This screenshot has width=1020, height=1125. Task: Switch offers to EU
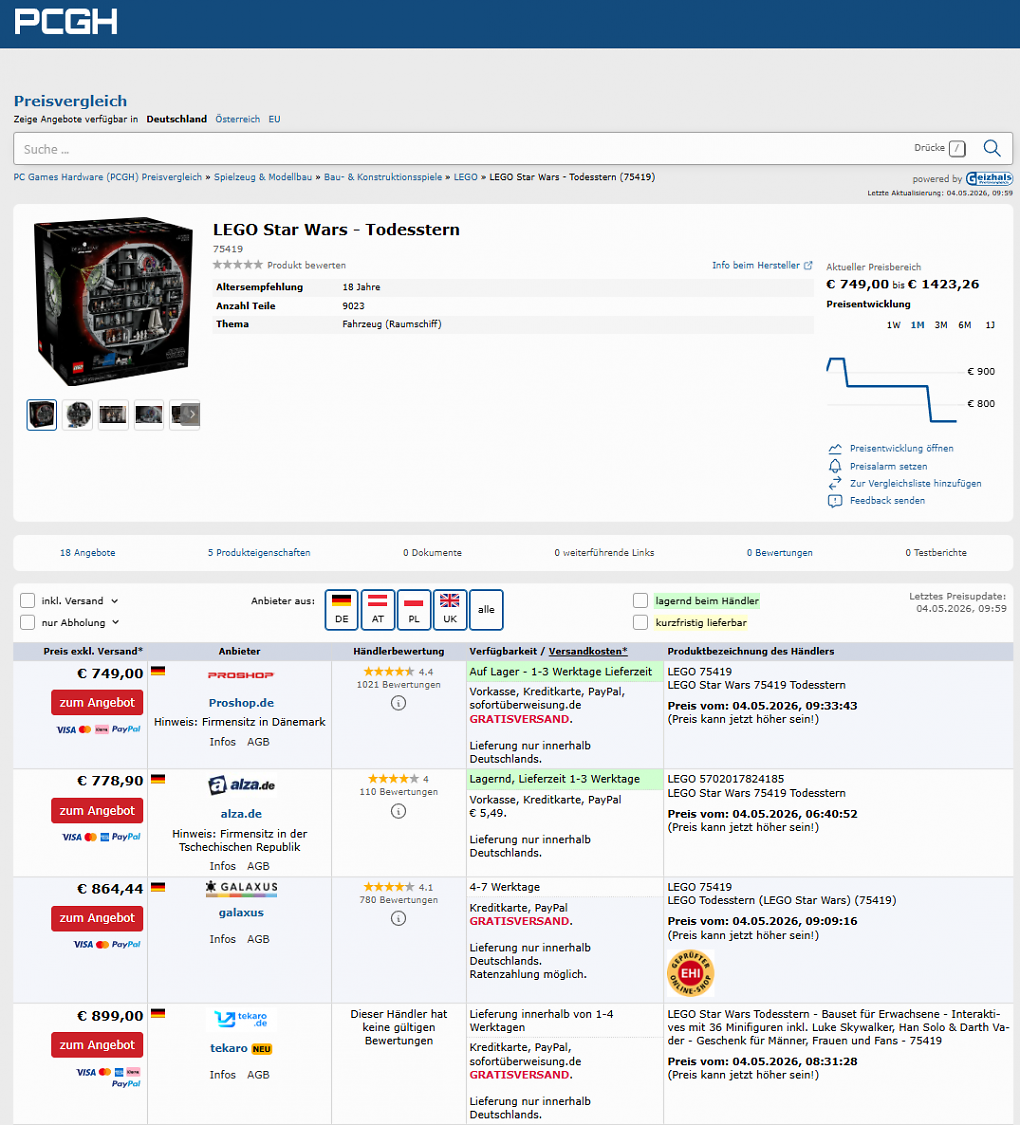274,119
